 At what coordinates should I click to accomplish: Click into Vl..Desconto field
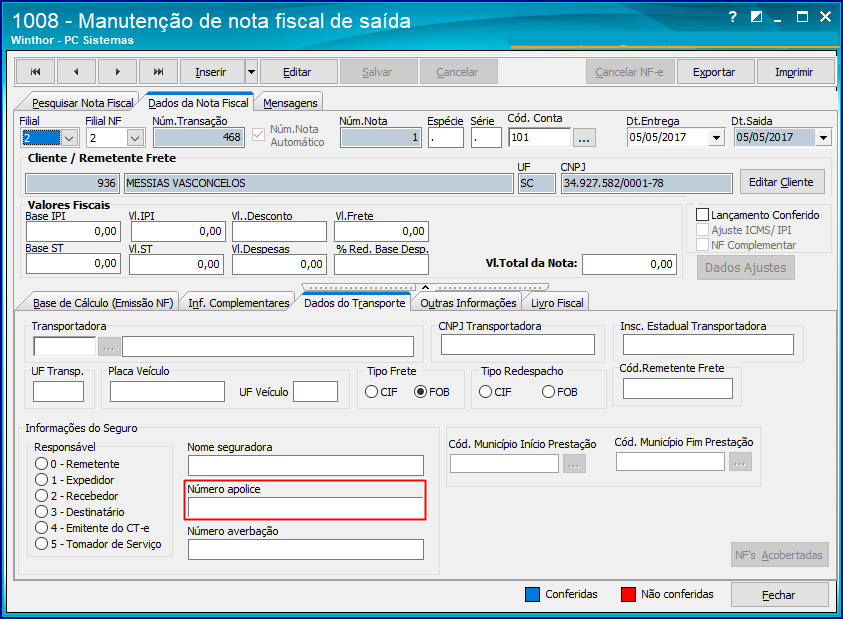pos(279,231)
